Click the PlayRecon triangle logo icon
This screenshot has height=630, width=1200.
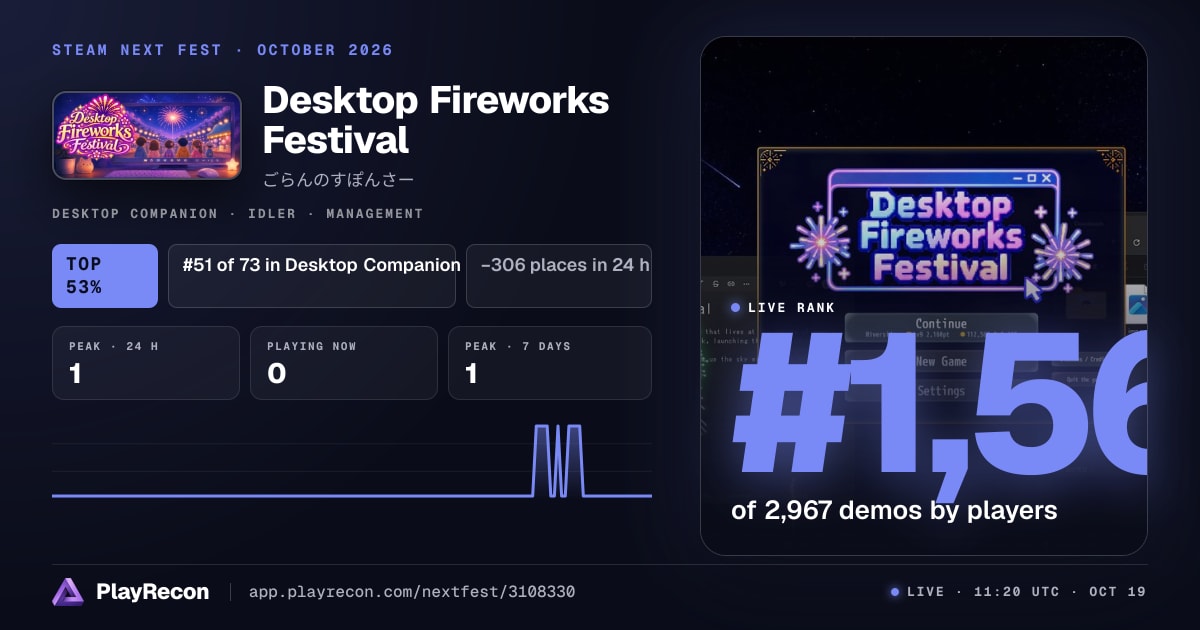tap(68, 592)
